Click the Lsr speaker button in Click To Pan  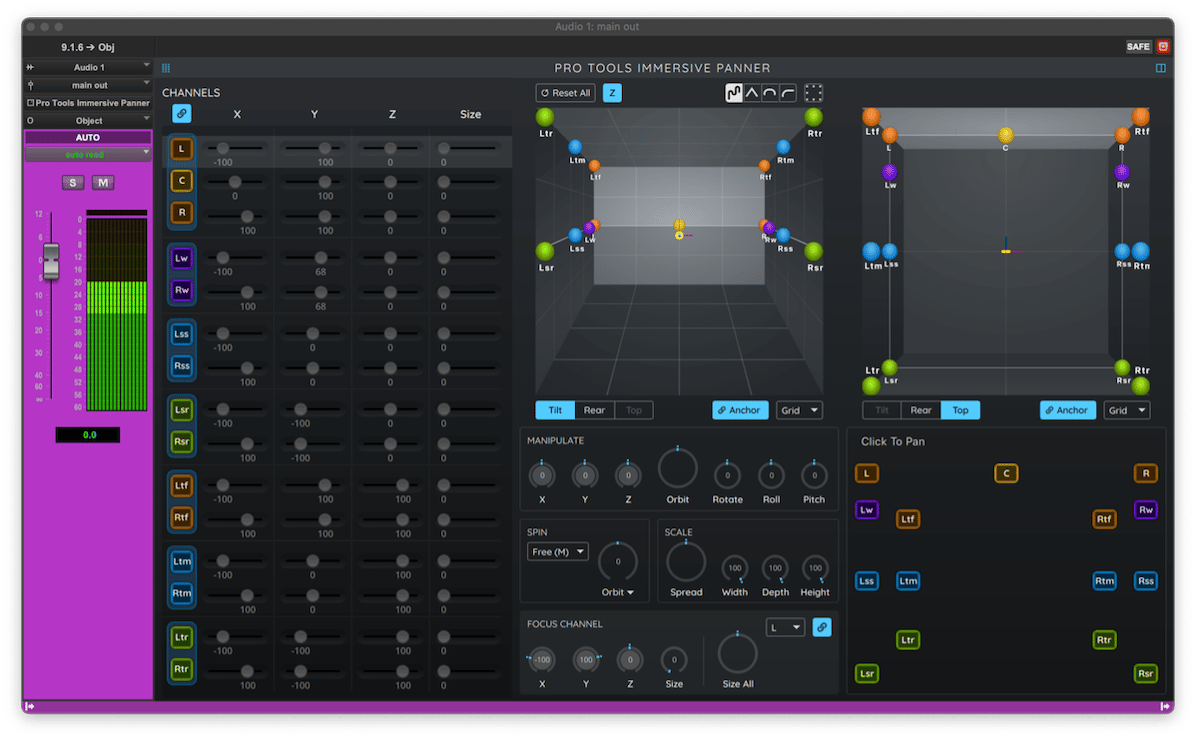(x=867, y=673)
